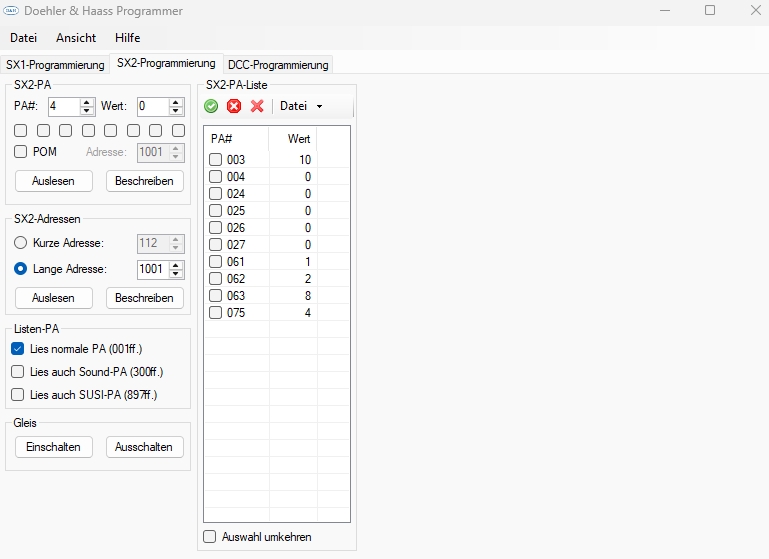This screenshot has width=769, height=559.
Task: Open the SX1-Programmierung tab
Action: (55, 65)
